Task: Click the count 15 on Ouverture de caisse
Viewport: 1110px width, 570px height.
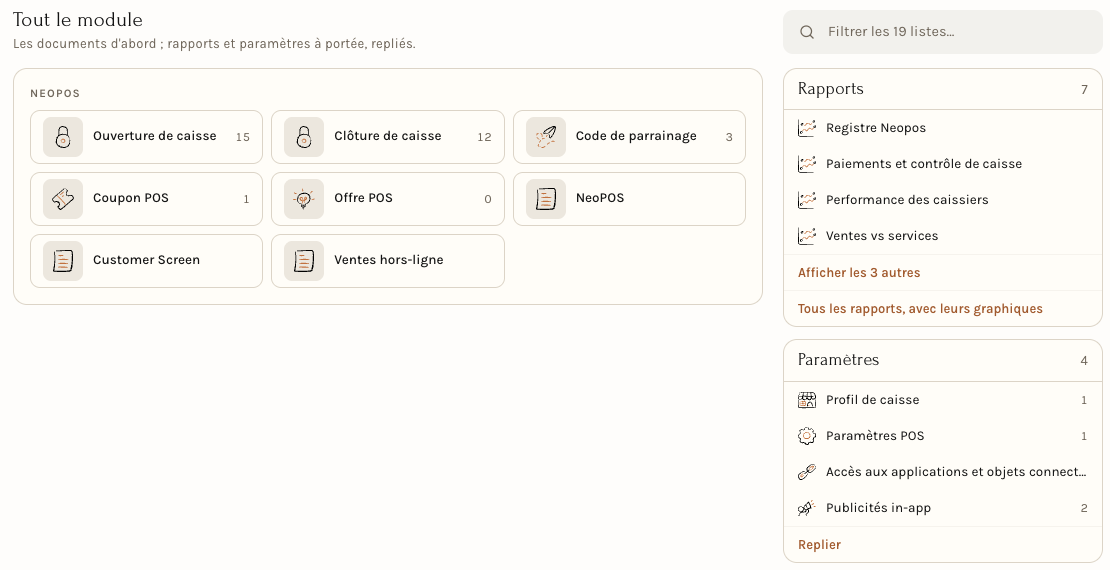Action: (x=243, y=137)
